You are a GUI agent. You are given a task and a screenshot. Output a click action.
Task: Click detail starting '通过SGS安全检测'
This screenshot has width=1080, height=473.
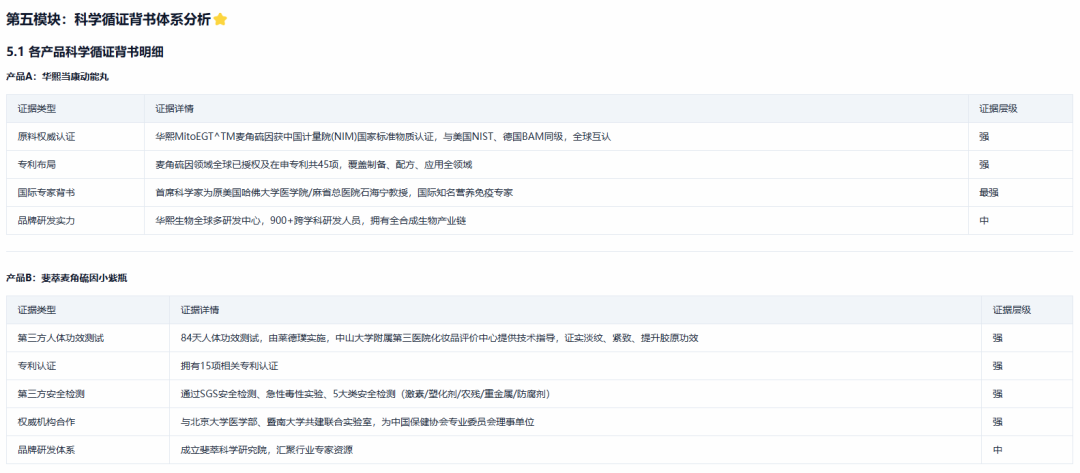pos(365,394)
